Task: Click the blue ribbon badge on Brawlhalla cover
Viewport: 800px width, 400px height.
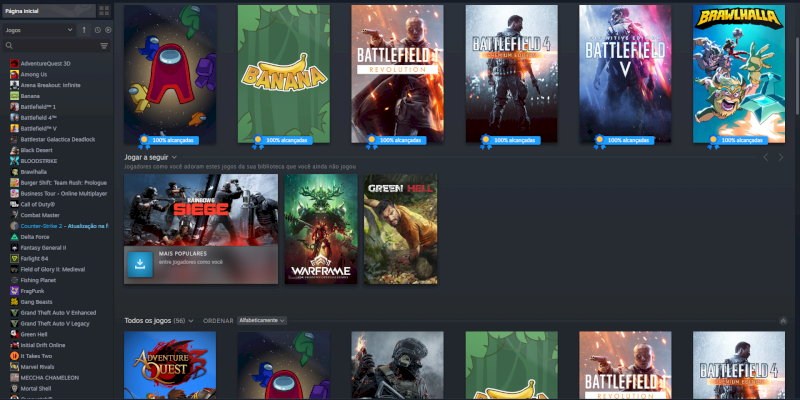Action: (x=713, y=141)
